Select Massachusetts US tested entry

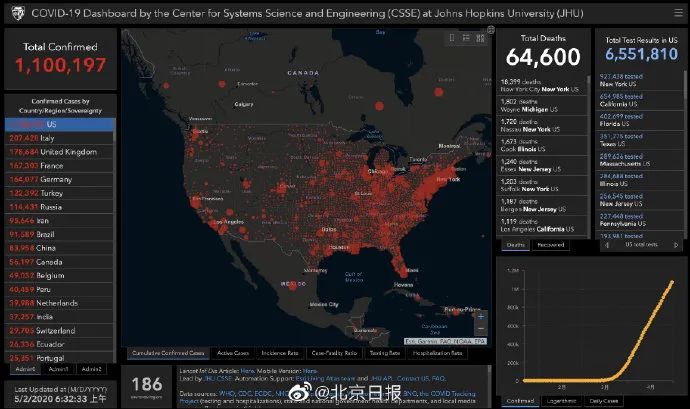tap(640, 160)
